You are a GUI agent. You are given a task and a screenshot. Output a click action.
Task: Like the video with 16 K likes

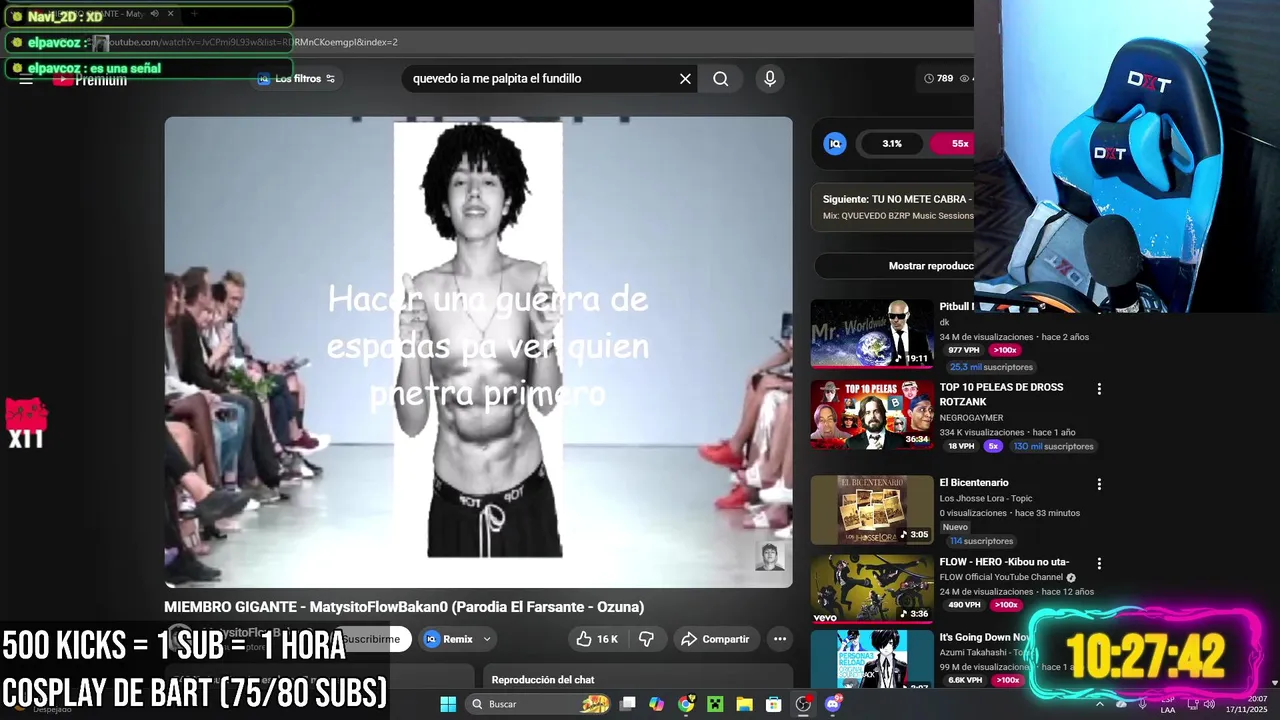pyautogui.click(x=597, y=639)
